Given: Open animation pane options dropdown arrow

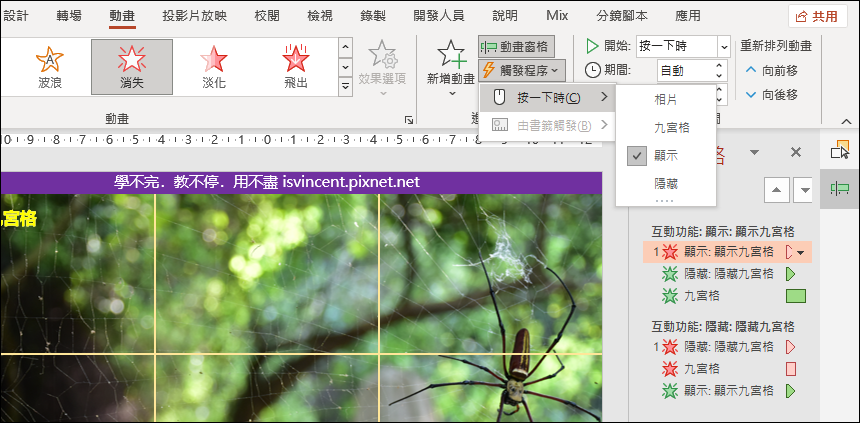Looking at the screenshot, I should [x=755, y=153].
